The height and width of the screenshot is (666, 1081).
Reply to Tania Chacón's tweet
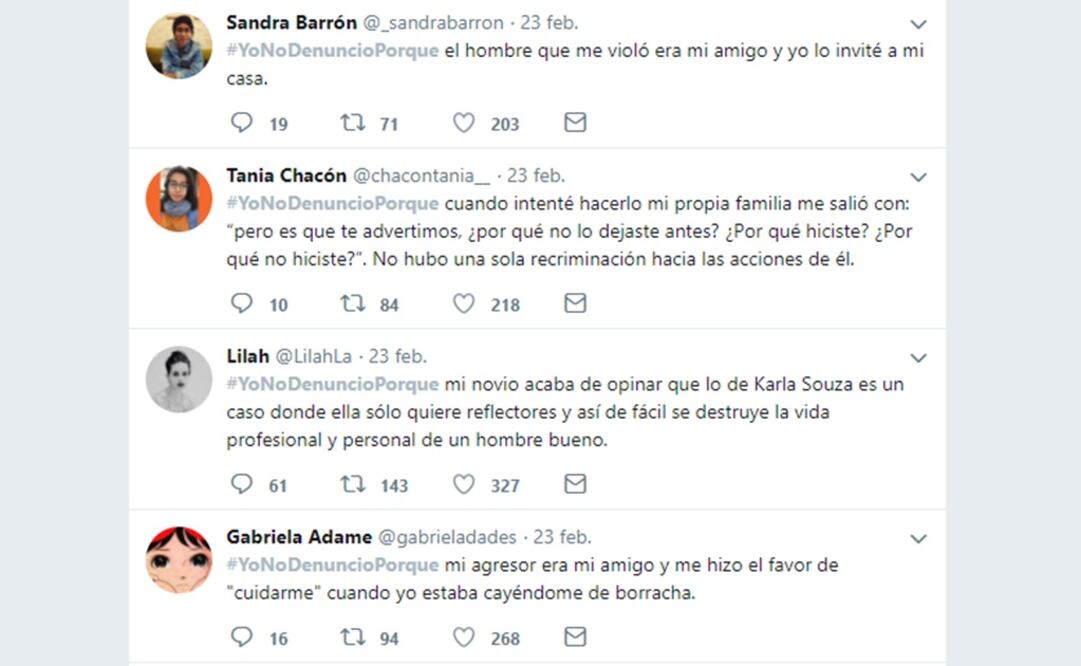pyautogui.click(x=242, y=303)
